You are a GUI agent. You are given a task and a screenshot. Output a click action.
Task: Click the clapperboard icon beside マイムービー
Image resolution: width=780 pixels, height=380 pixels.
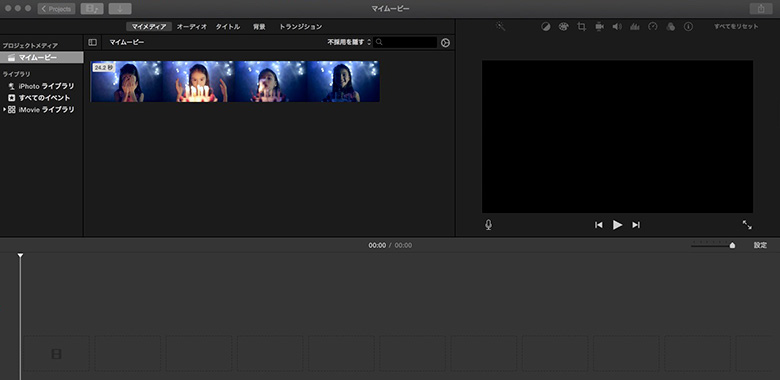[11, 58]
